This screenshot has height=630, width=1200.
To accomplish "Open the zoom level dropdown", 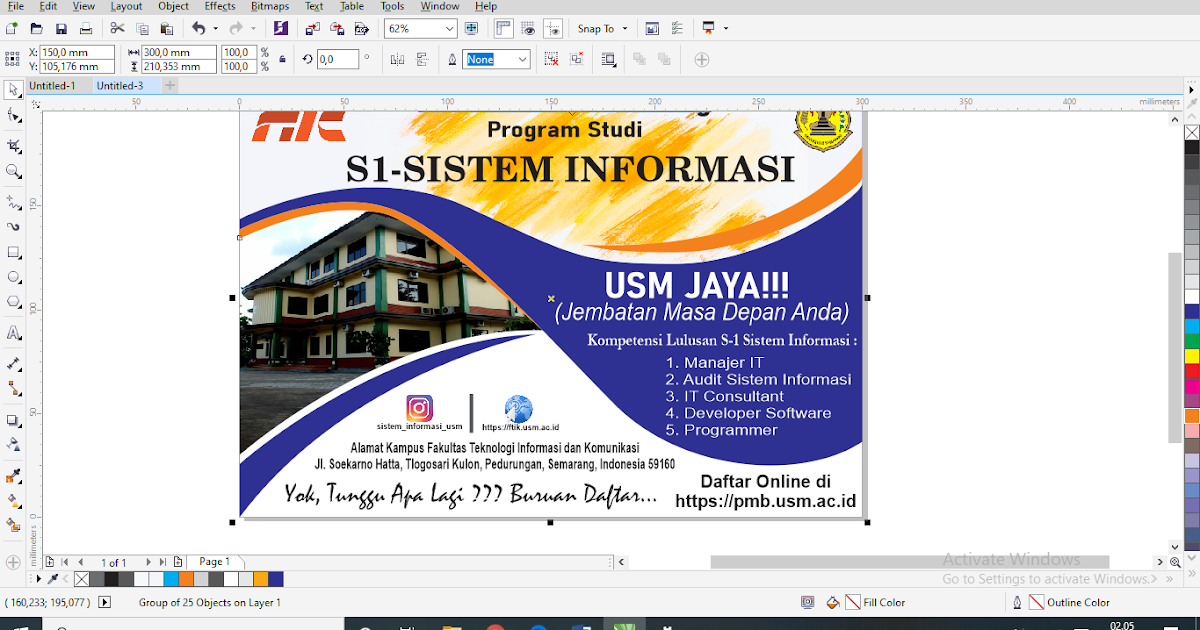I will pyautogui.click(x=448, y=28).
